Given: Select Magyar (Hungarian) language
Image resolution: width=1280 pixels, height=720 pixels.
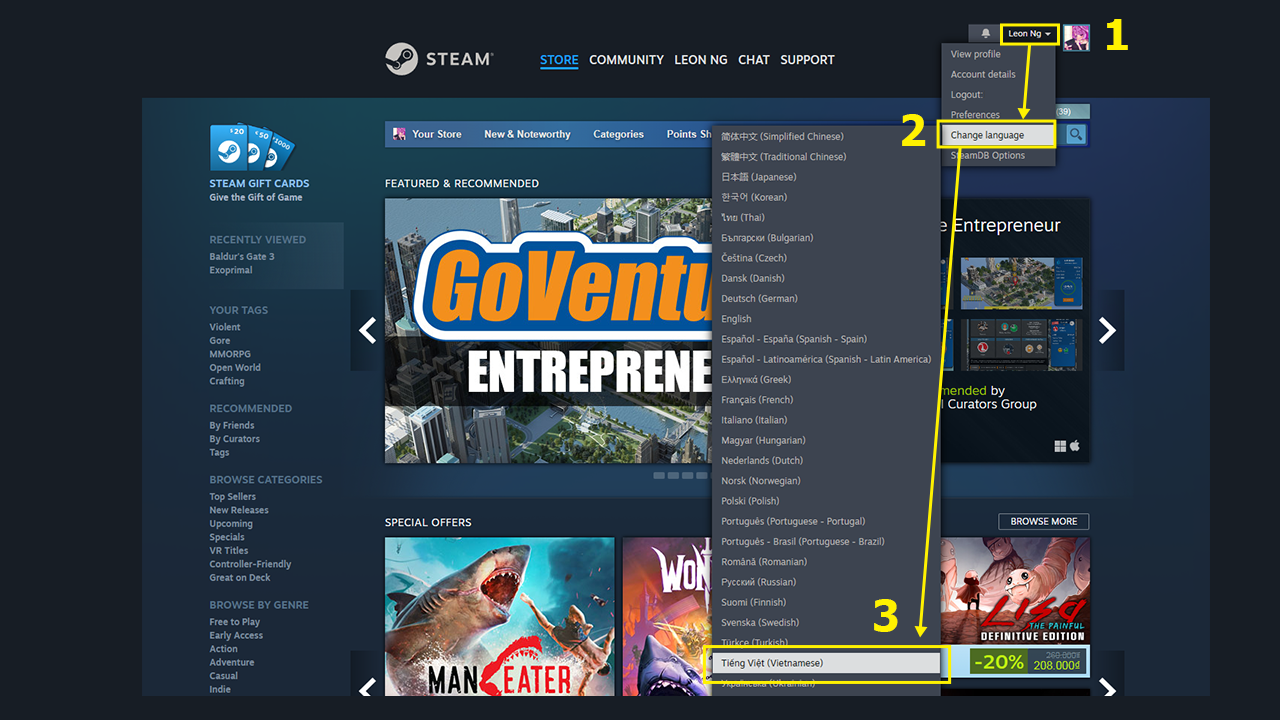Looking at the screenshot, I should [826, 440].
